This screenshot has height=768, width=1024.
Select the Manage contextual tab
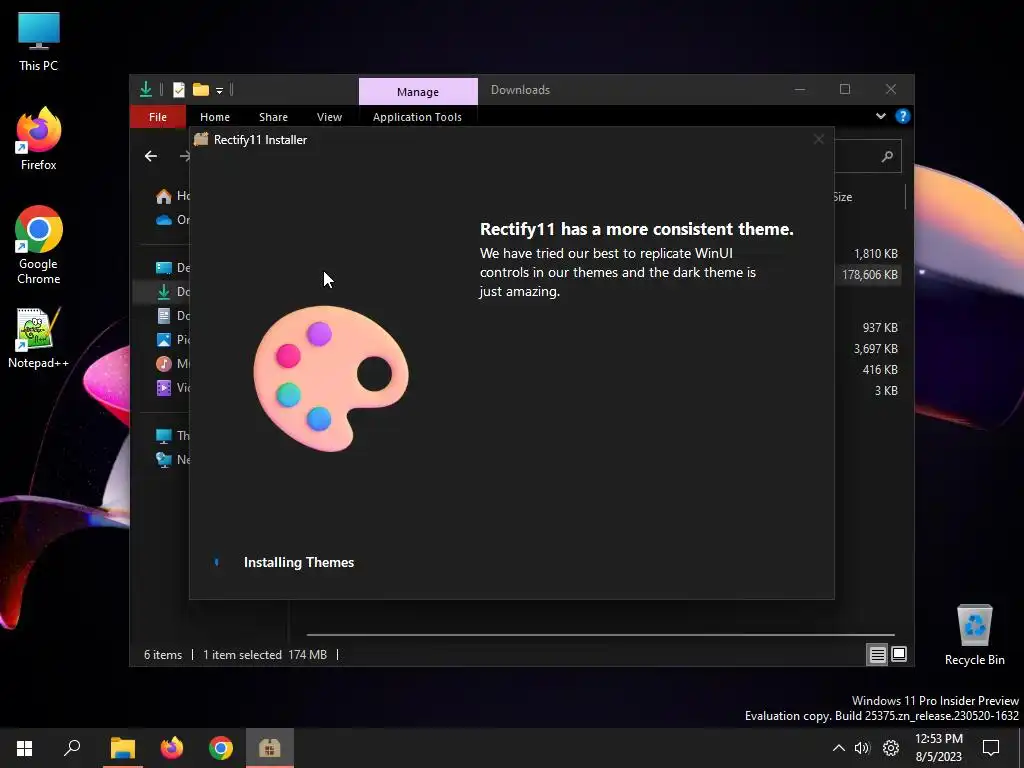[x=418, y=92]
